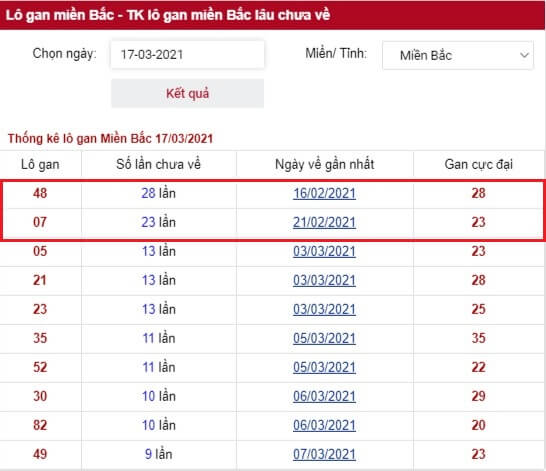The image size is (546, 471).
Task: Open the 05/03/2021 link in row 35
Action: point(324,338)
